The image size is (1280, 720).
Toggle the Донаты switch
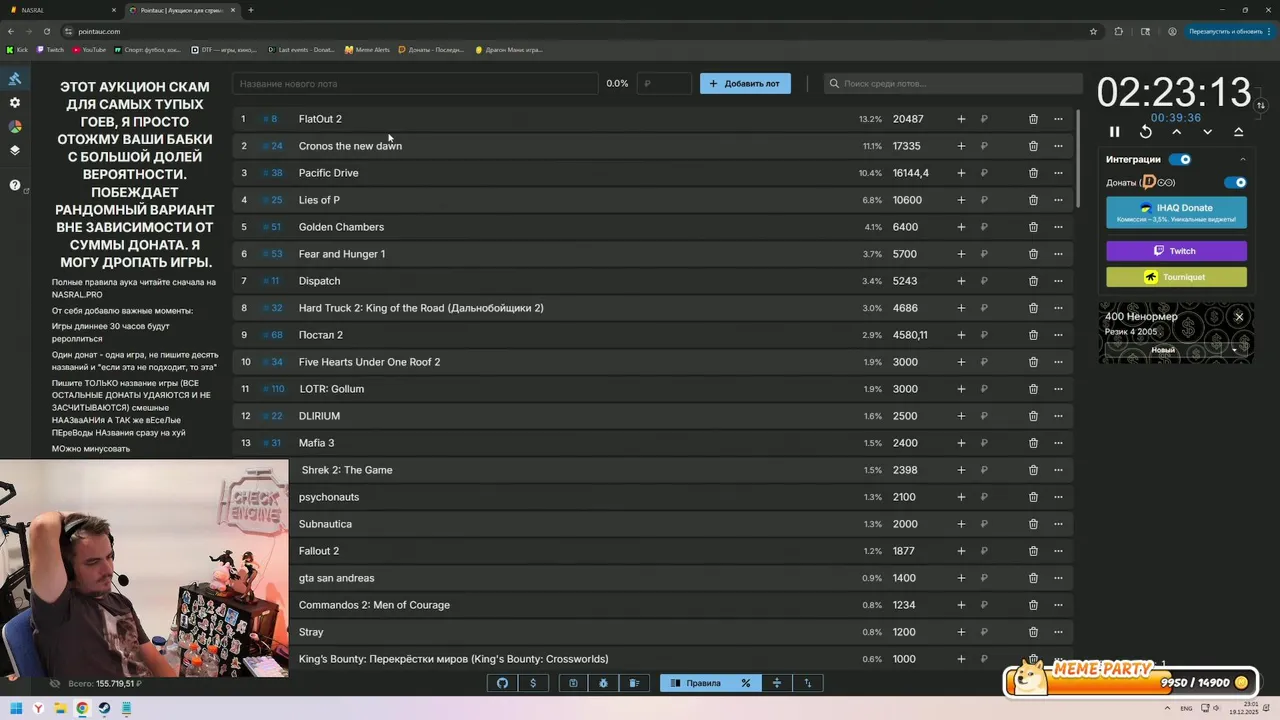point(1236,183)
